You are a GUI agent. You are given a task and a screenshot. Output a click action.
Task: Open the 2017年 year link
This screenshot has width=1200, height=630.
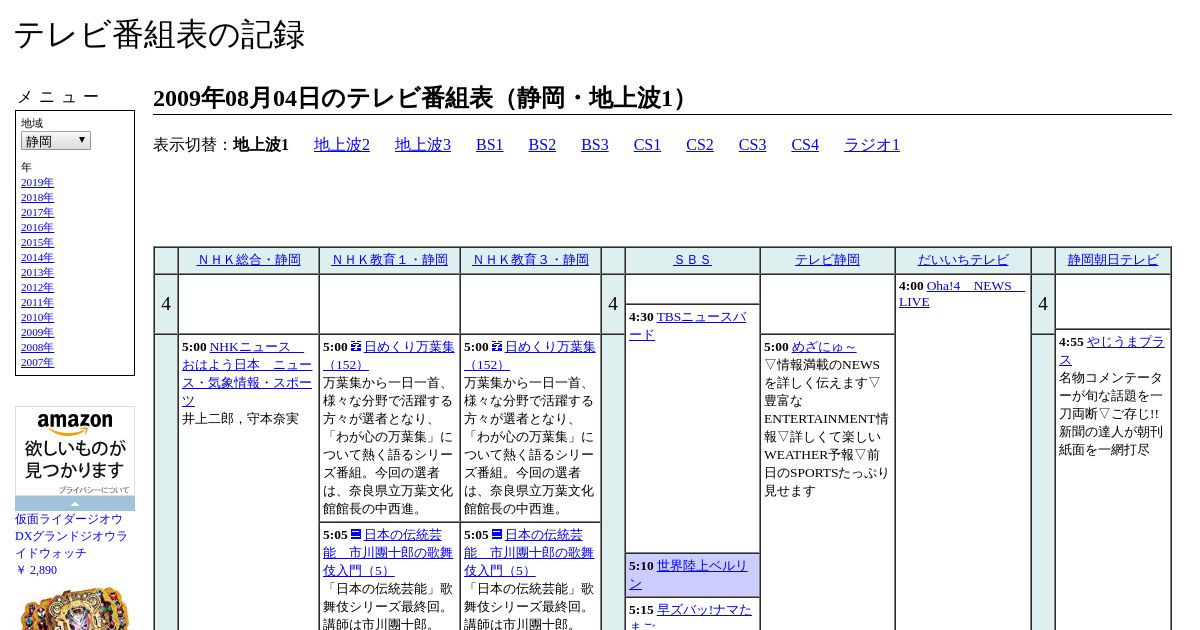(37, 213)
